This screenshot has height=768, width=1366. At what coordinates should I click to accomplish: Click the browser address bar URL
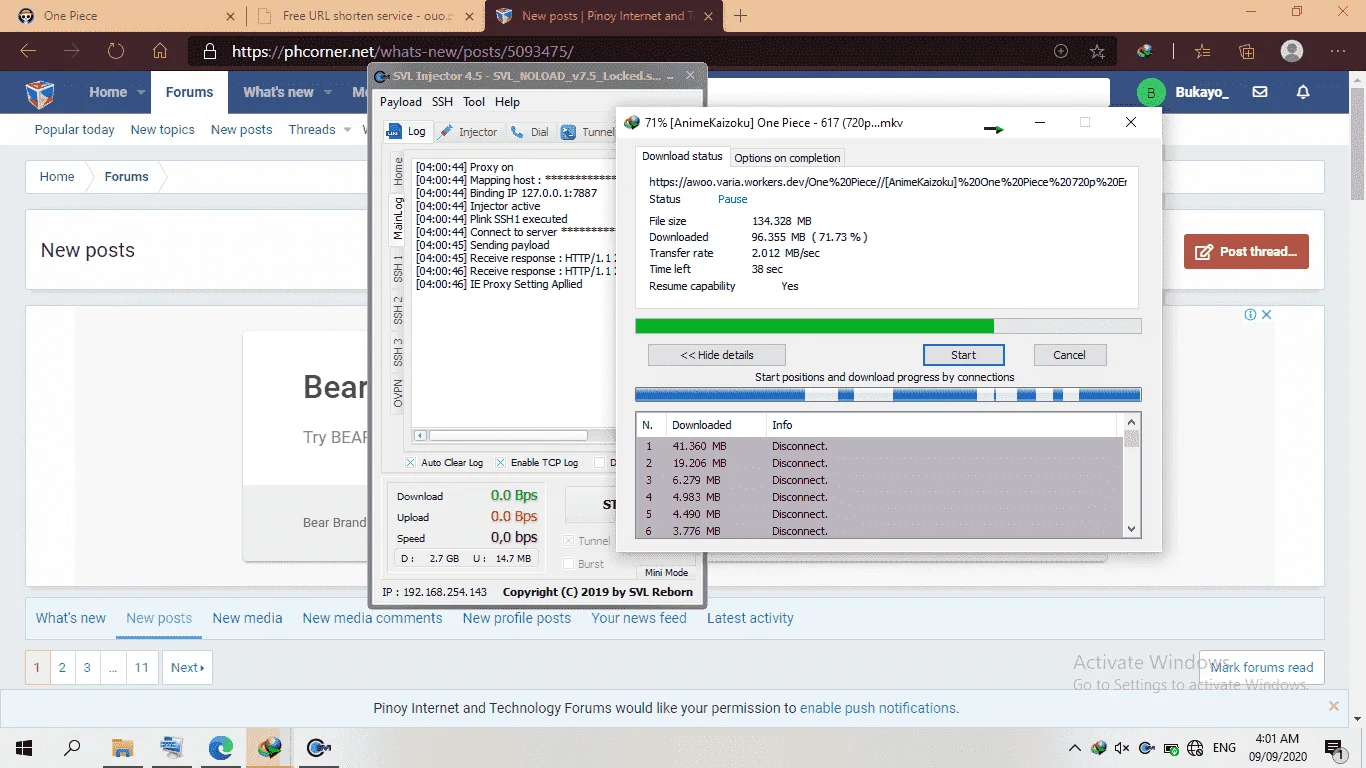[x=403, y=51]
